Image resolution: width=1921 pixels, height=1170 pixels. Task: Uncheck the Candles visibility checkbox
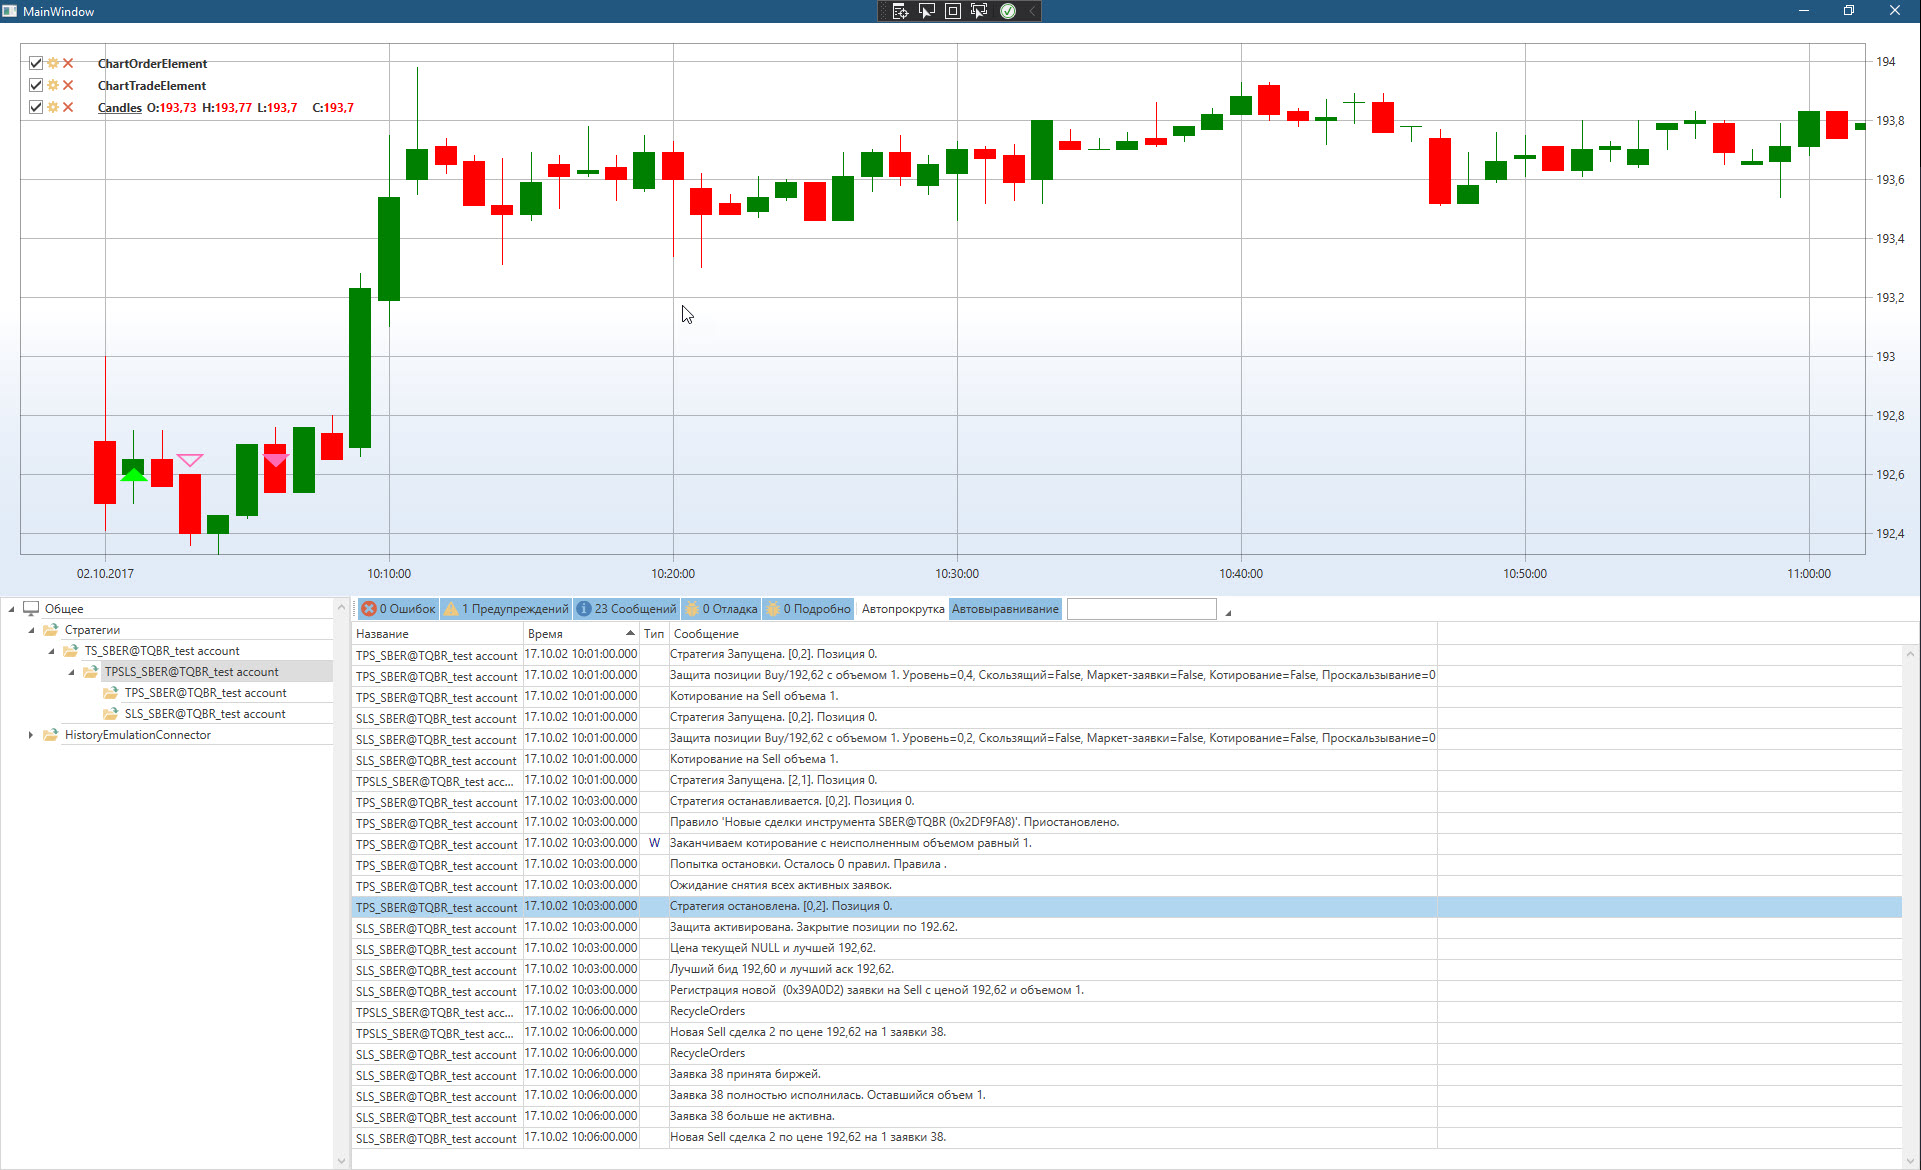click(x=36, y=107)
